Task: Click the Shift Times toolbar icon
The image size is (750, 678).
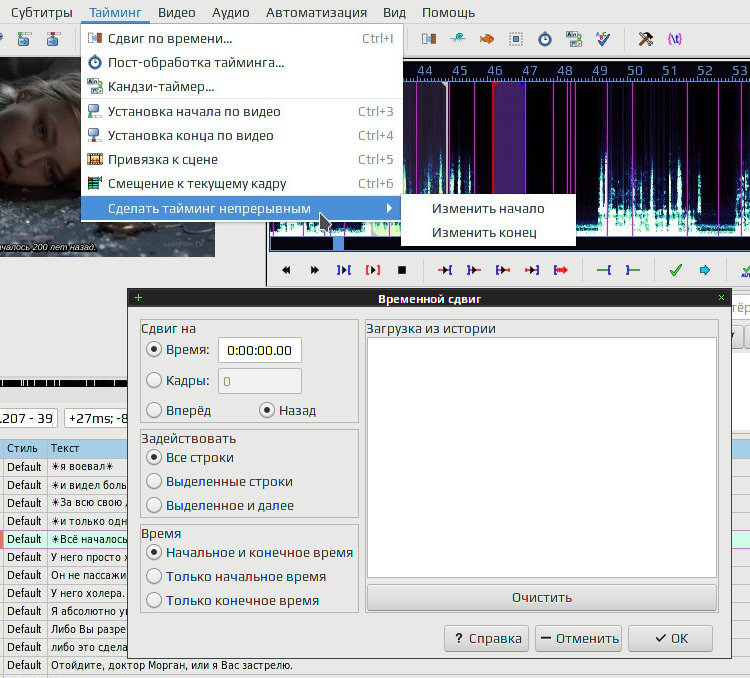Action: coord(429,39)
